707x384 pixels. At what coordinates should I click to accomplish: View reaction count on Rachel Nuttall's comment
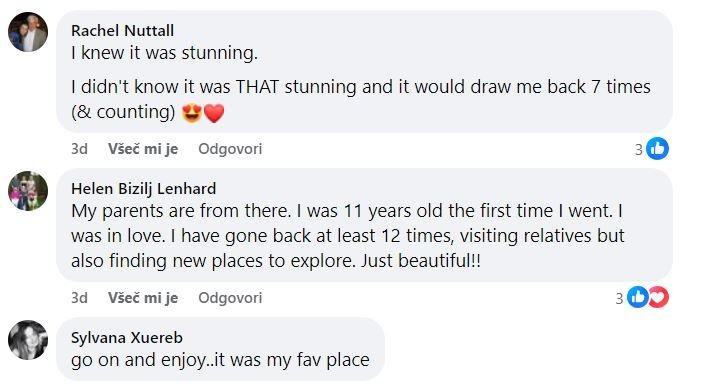click(x=638, y=149)
